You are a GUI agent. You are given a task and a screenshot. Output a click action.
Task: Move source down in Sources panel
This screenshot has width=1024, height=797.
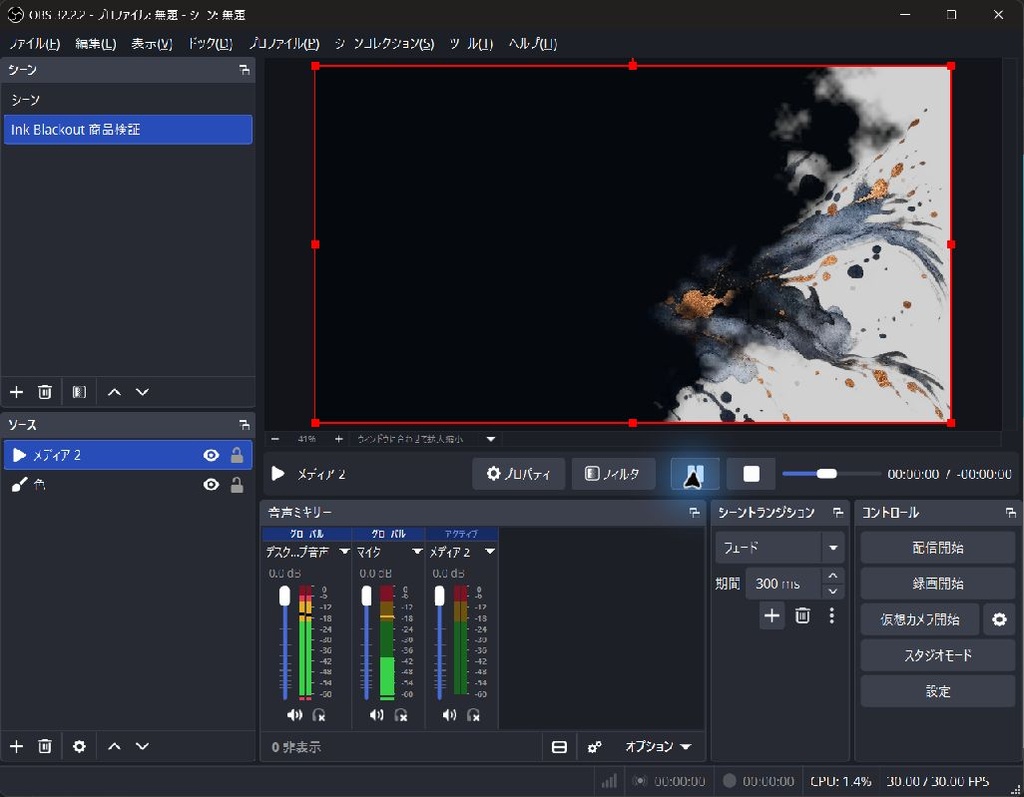coord(142,746)
